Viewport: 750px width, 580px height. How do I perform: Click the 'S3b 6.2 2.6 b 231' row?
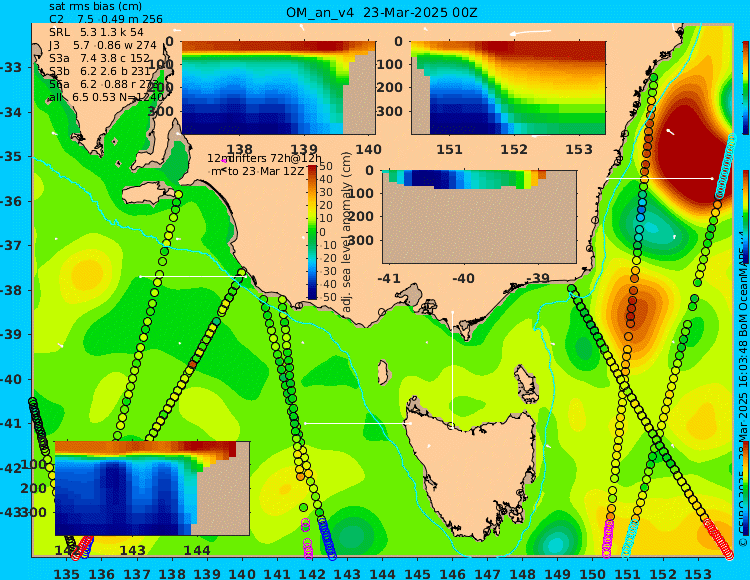click(99, 71)
